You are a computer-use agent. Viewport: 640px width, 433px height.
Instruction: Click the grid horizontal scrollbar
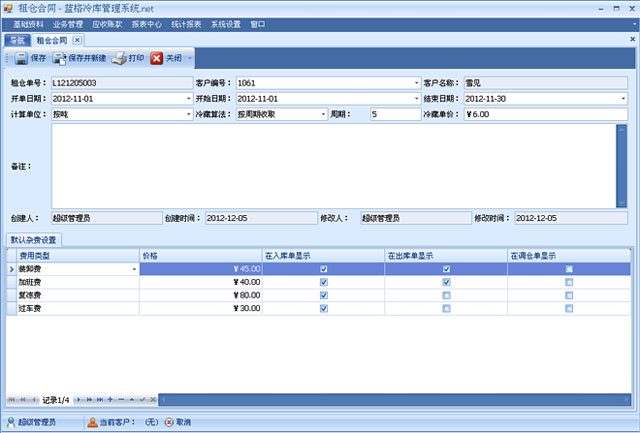[x=394, y=400]
